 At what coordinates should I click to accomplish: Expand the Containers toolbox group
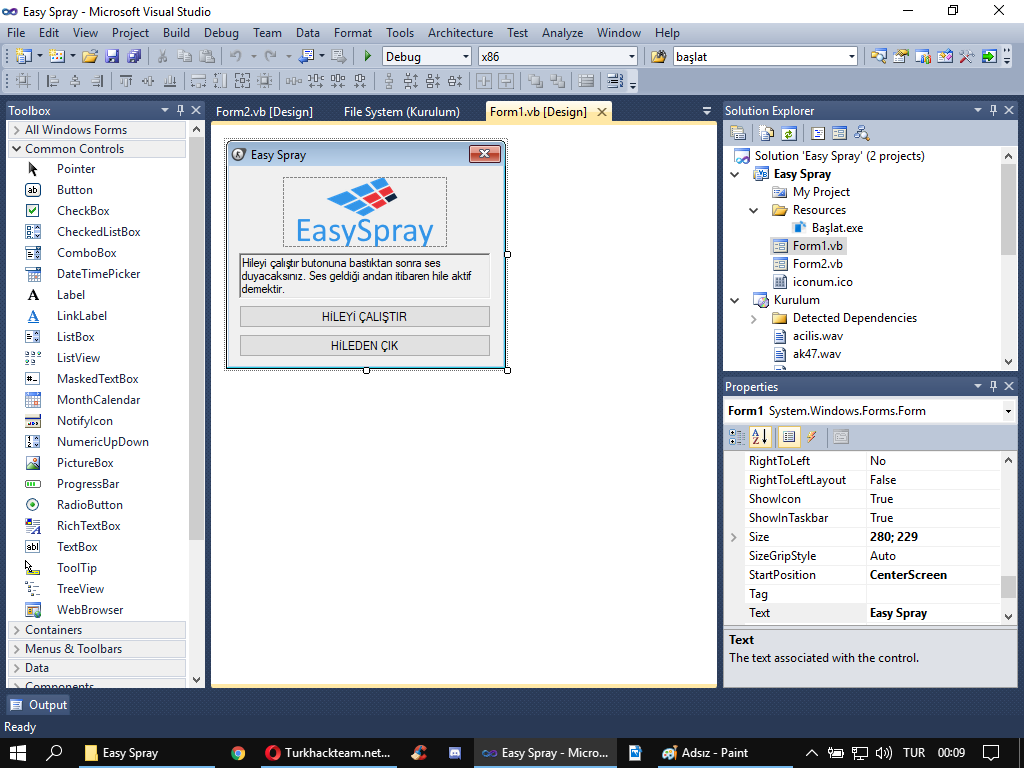point(16,630)
